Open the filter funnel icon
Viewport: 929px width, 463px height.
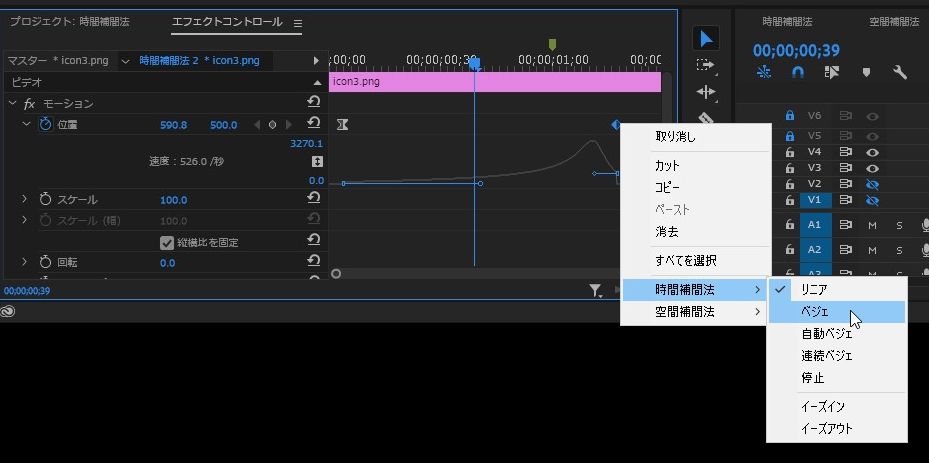(x=595, y=291)
